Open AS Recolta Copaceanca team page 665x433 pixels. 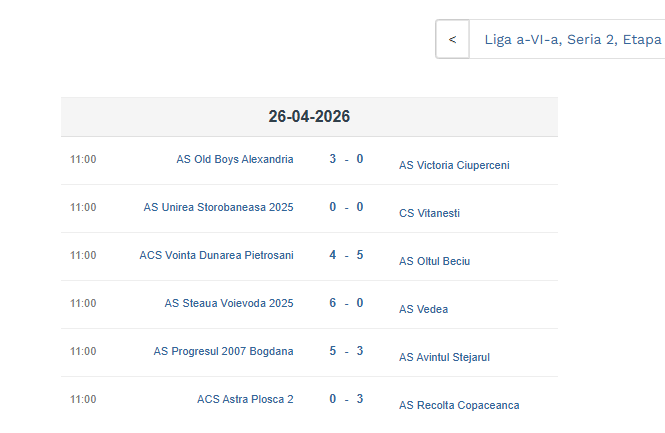(459, 405)
